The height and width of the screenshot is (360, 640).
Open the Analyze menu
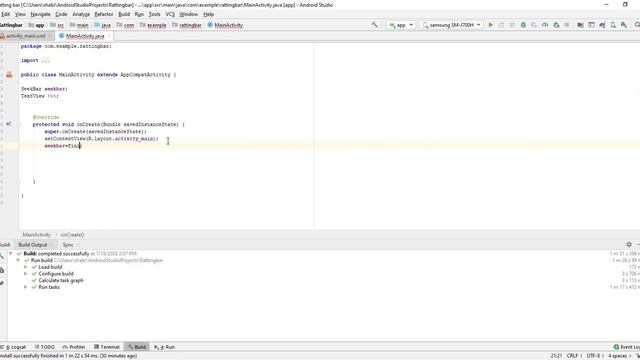(81, 14)
